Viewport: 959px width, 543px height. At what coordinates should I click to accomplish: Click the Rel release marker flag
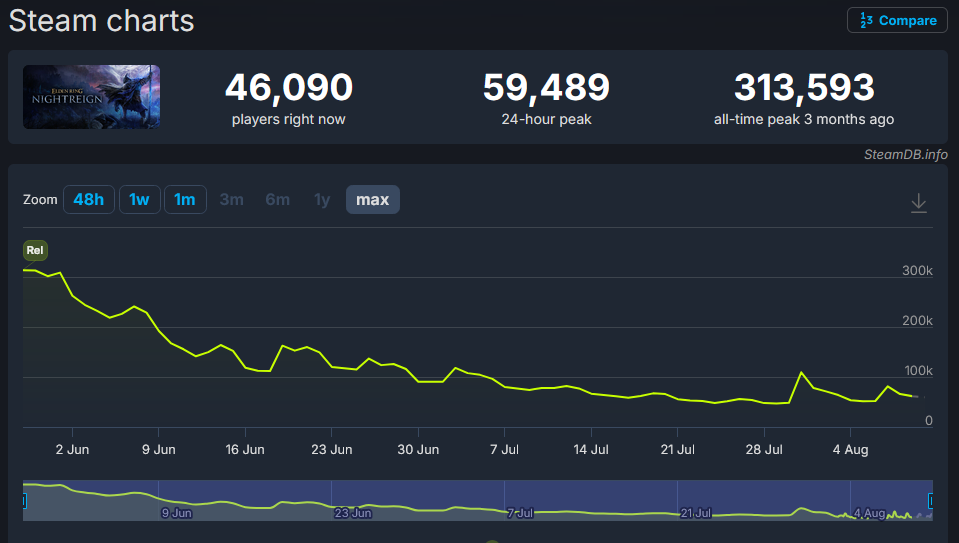click(35, 250)
